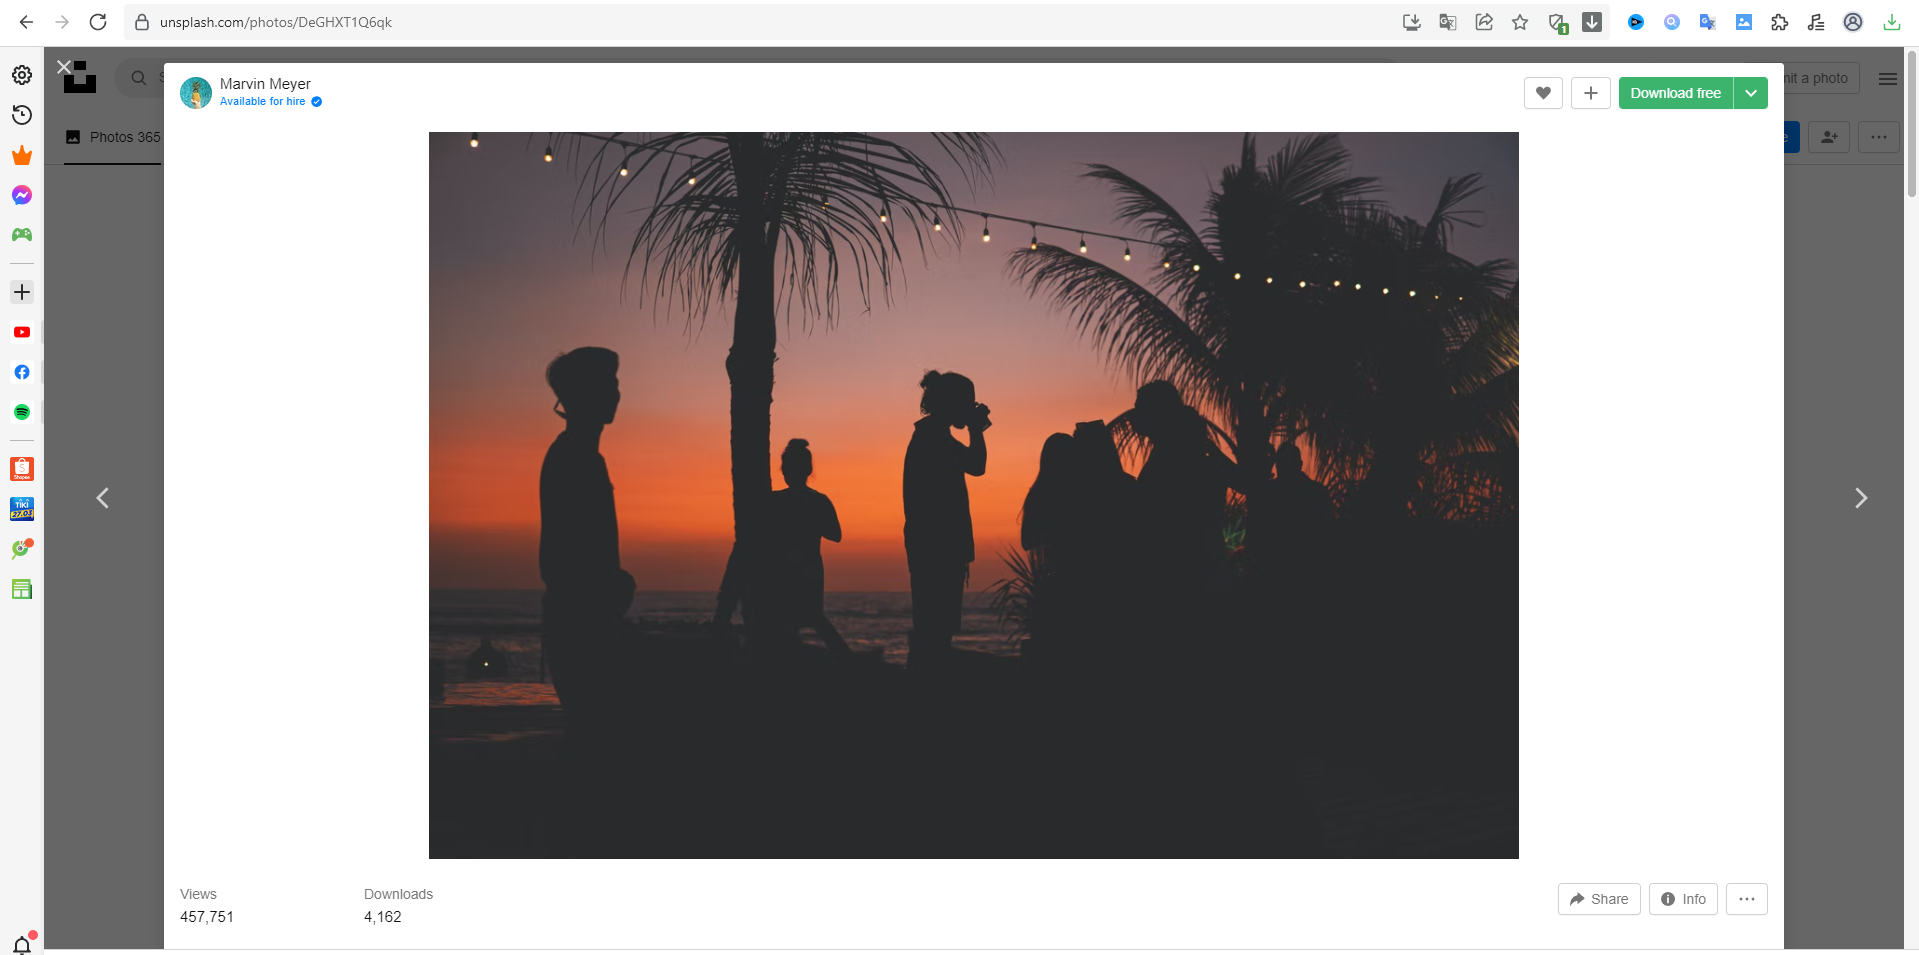Open download size dropdown arrow
Image resolution: width=1919 pixels, height=955 pixels.
[1751, 93]
